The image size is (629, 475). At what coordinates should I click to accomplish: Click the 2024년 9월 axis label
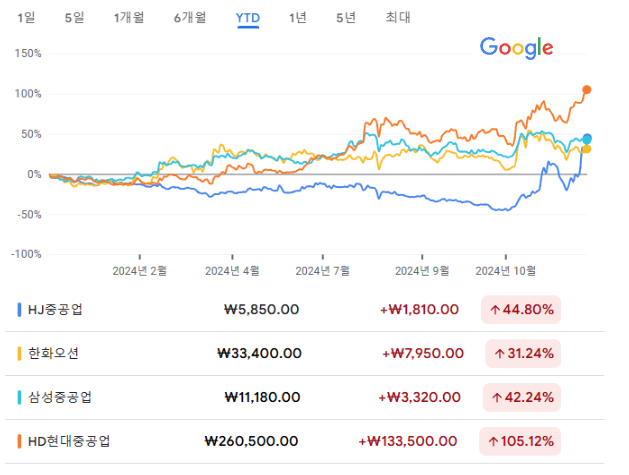point(422,271)
